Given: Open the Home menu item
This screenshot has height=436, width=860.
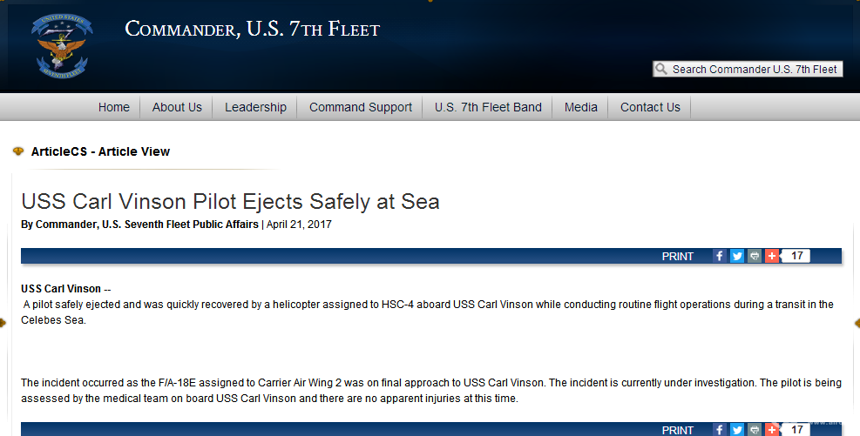Looking at the screenshot, I should tap(114, 107).
